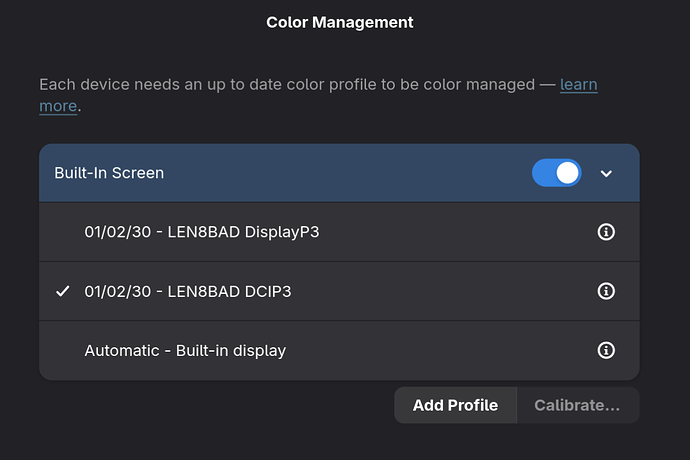Follow the "learn more" link
This screenshot has width=690, height=460.
578,85
